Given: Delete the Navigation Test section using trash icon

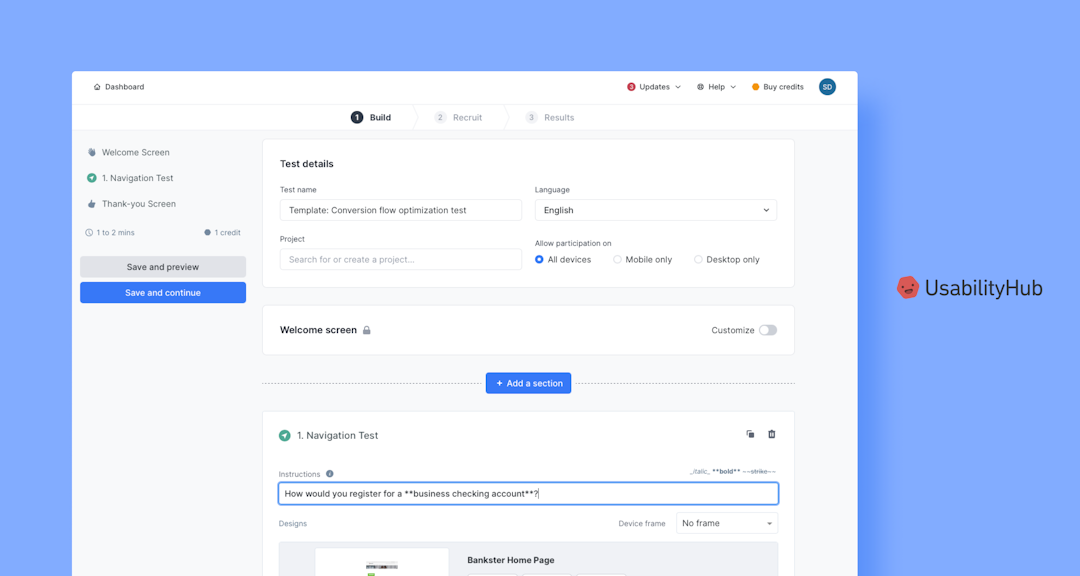Looking at the screenshot, I should coord(771,434).
